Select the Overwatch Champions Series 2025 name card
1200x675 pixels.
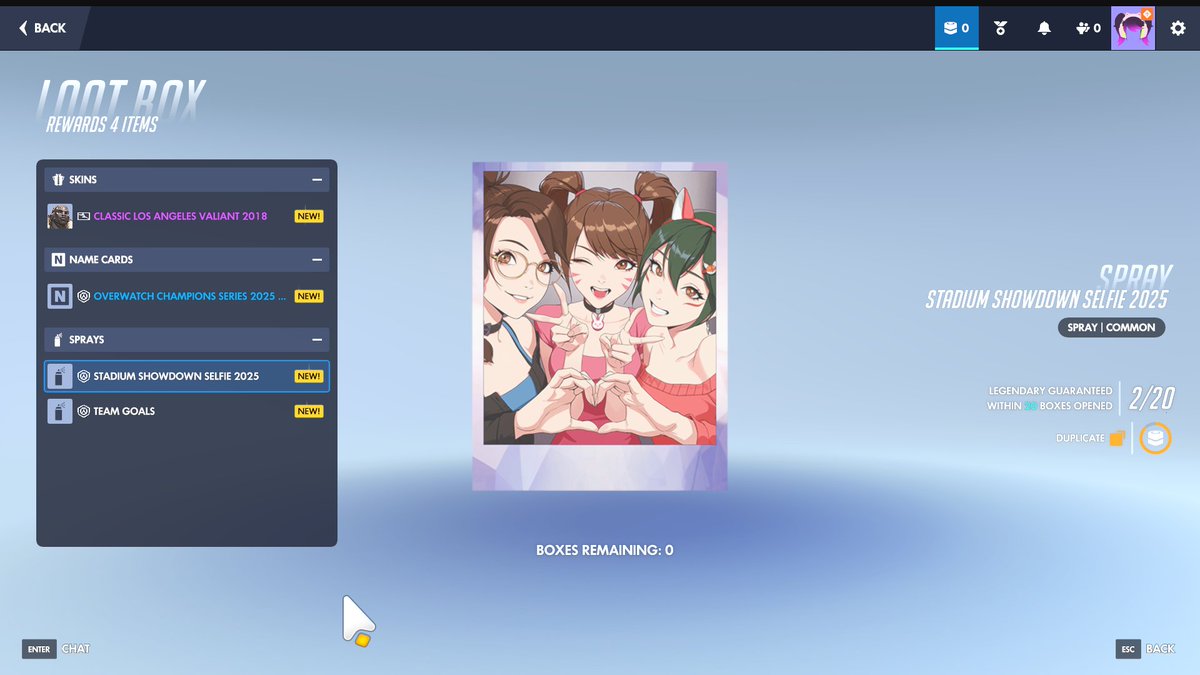(187, 296)
